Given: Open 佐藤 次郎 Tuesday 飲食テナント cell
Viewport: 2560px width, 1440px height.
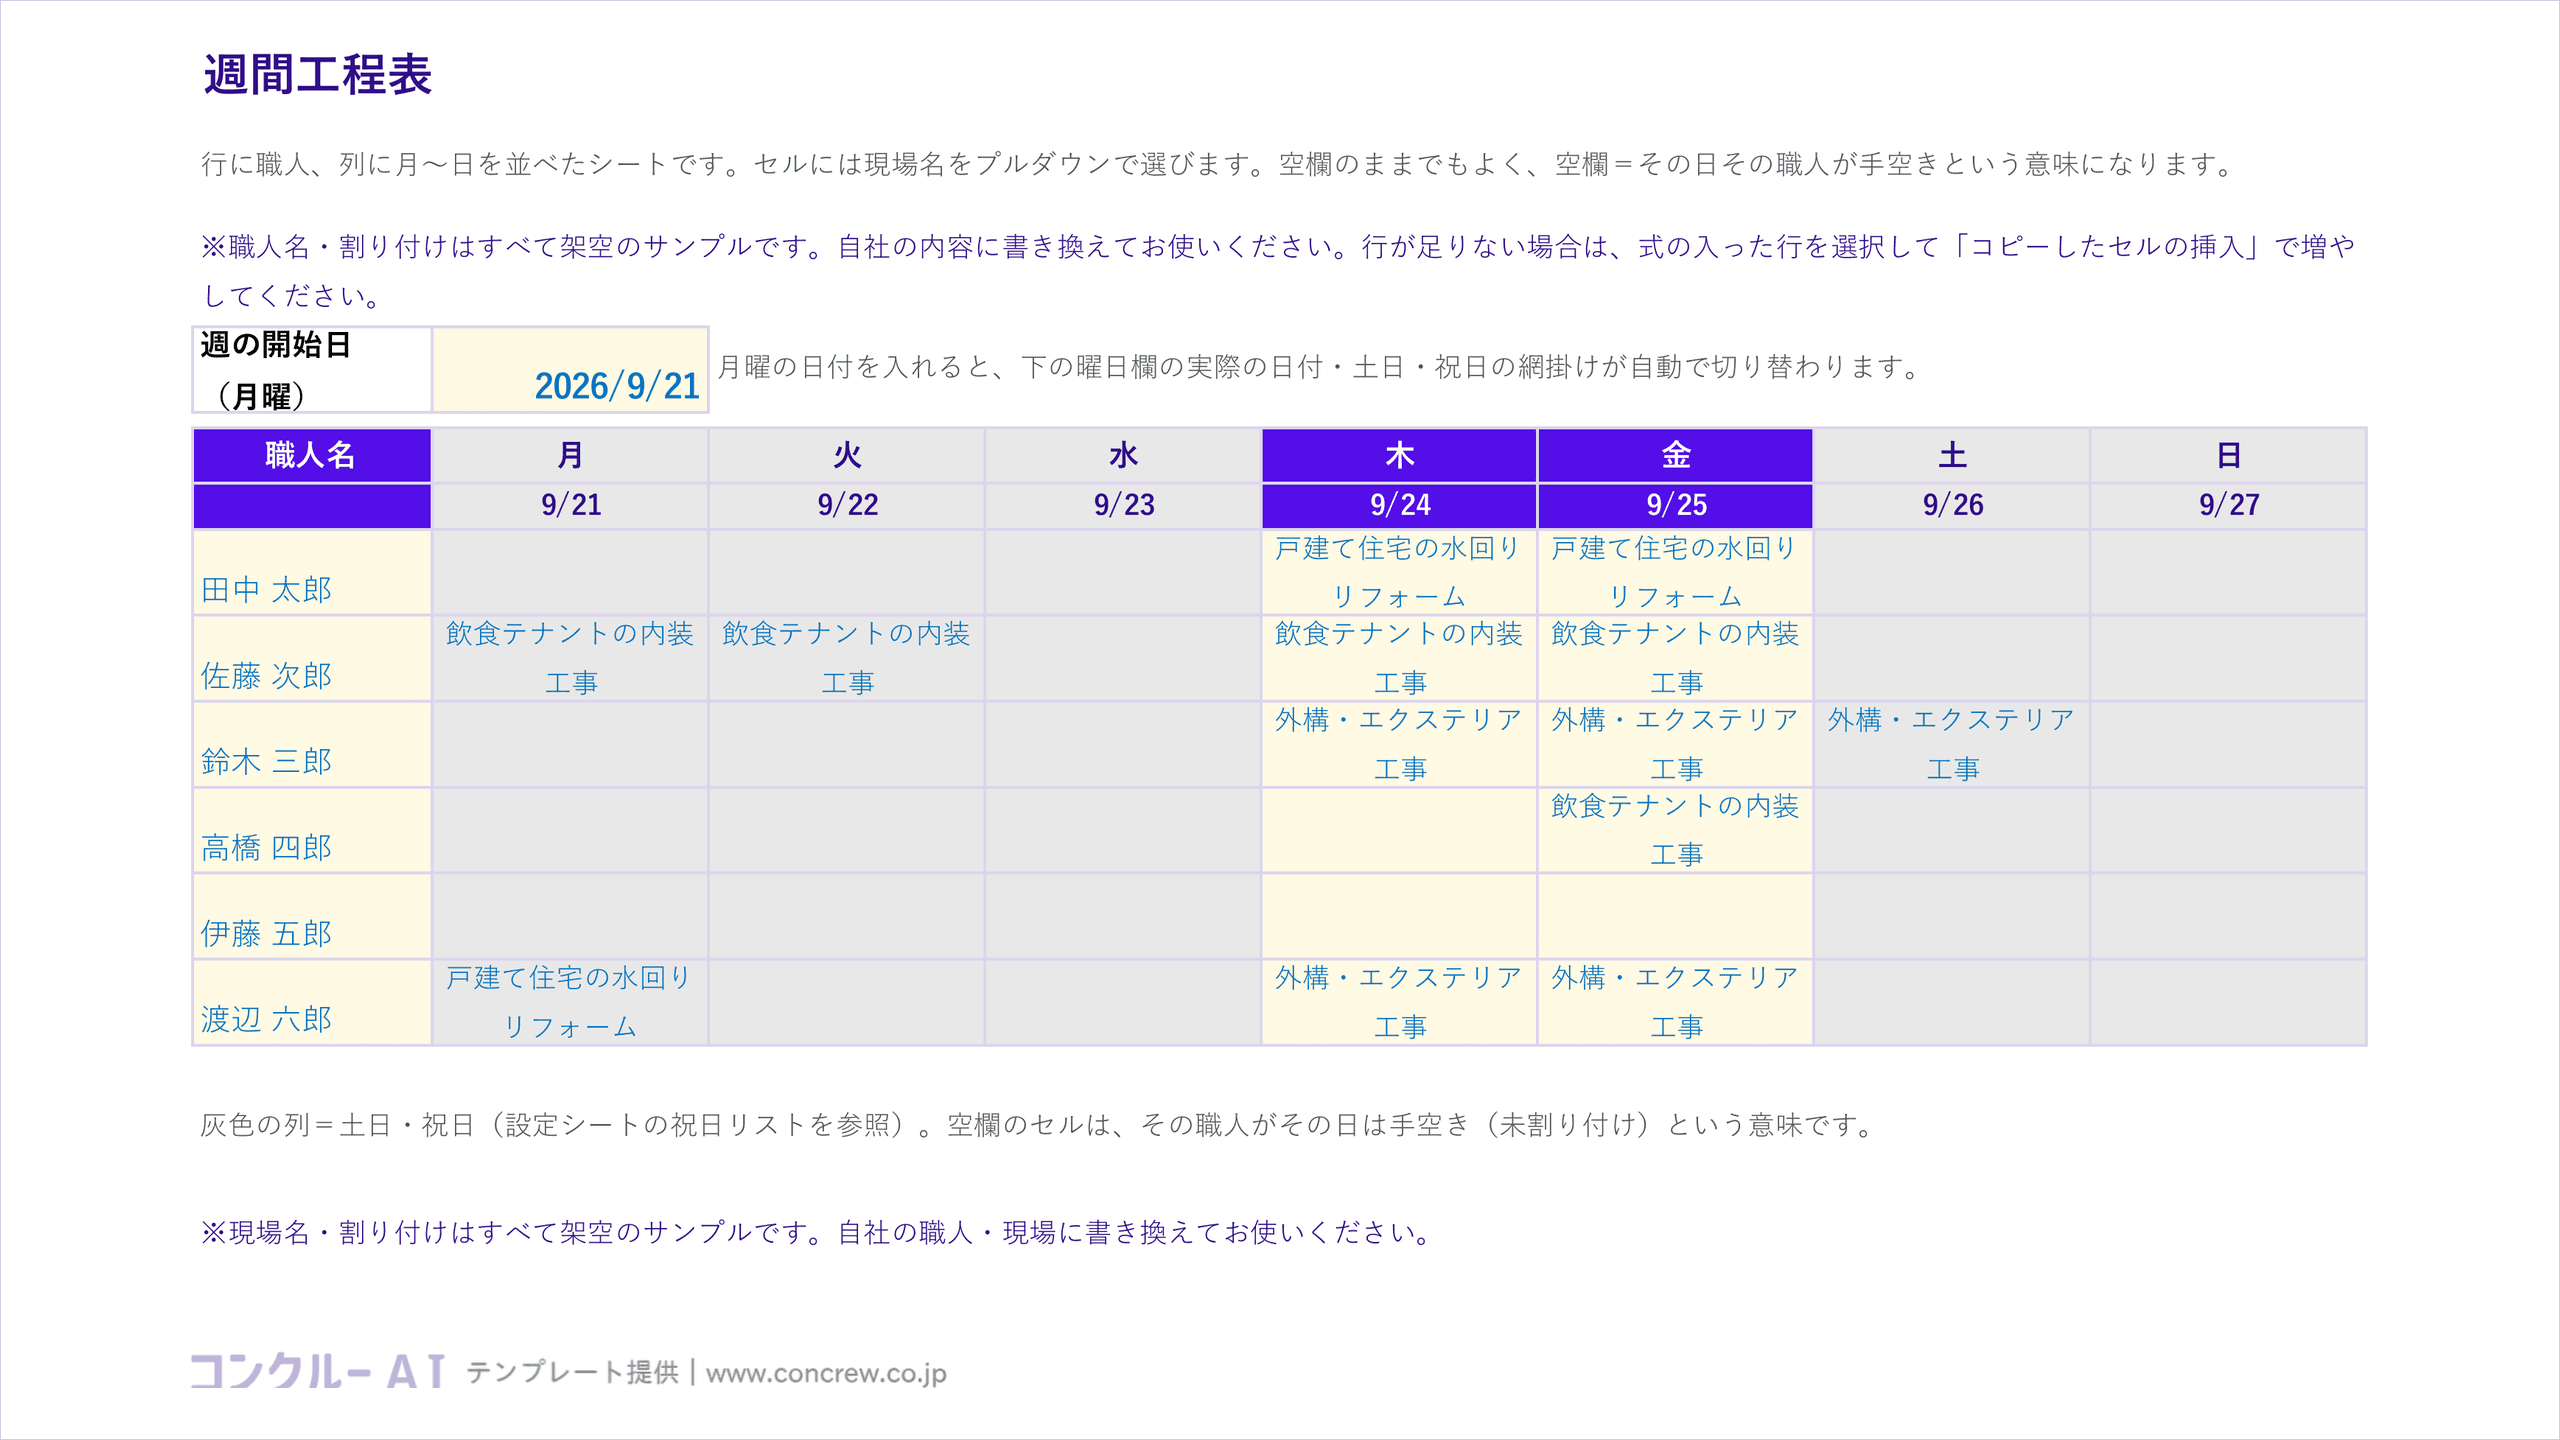Looking at the screenshot, I should pyautogui.click(x=847, y=658).
